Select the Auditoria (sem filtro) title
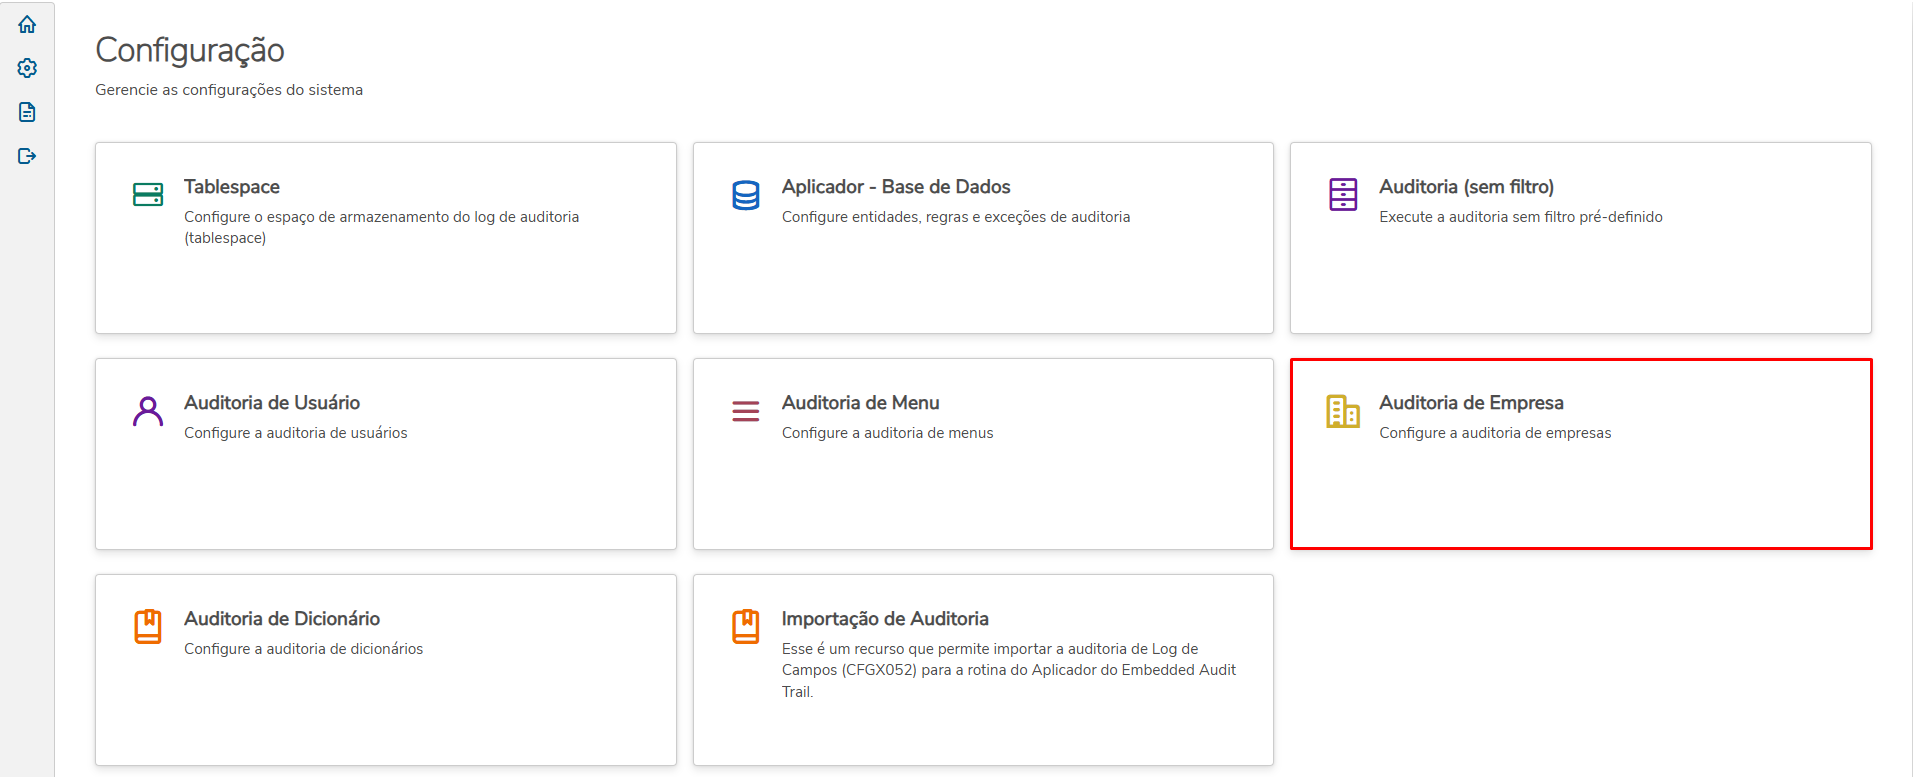The image size is (1913, 777). pyautogui.click(x=1466, y=187)
